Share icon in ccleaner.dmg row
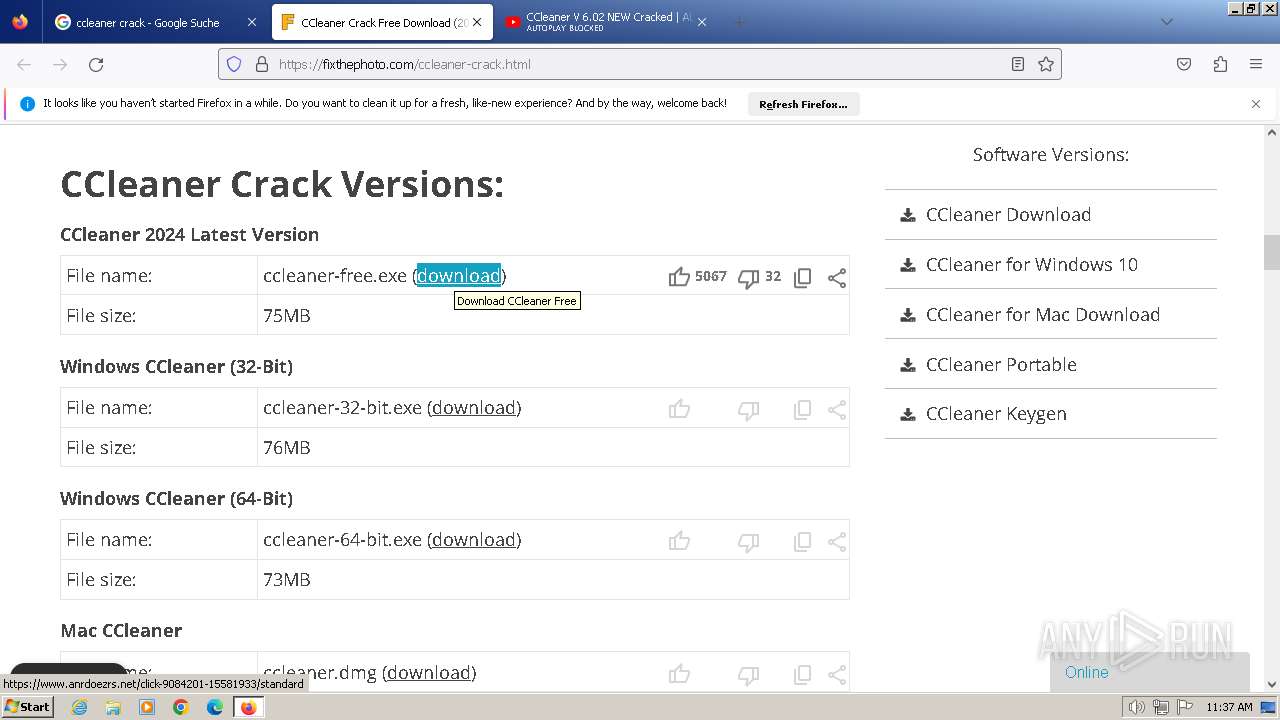The width and height of the screenshot is (1280, 720). [837, 675]
